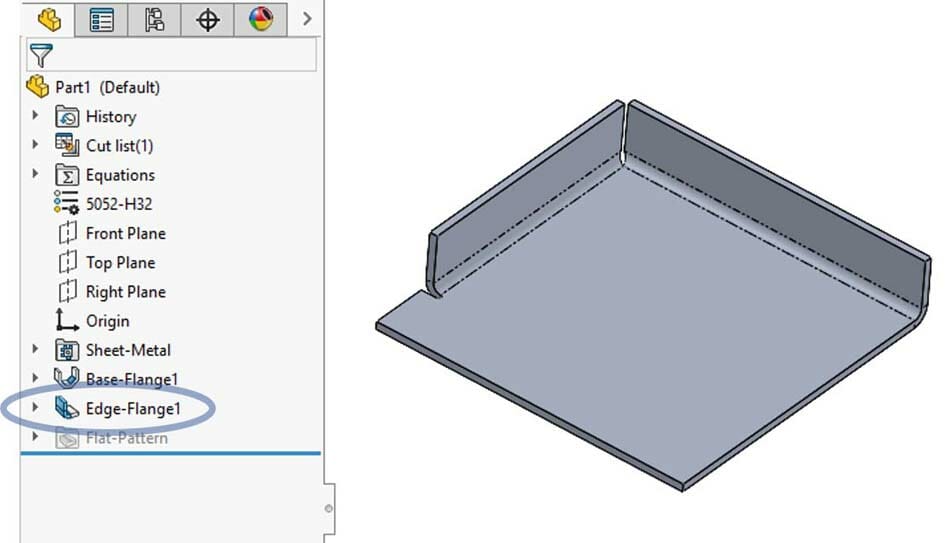
Task: Select the 5052-H32 material icon
Action: (x=66, y=203)
